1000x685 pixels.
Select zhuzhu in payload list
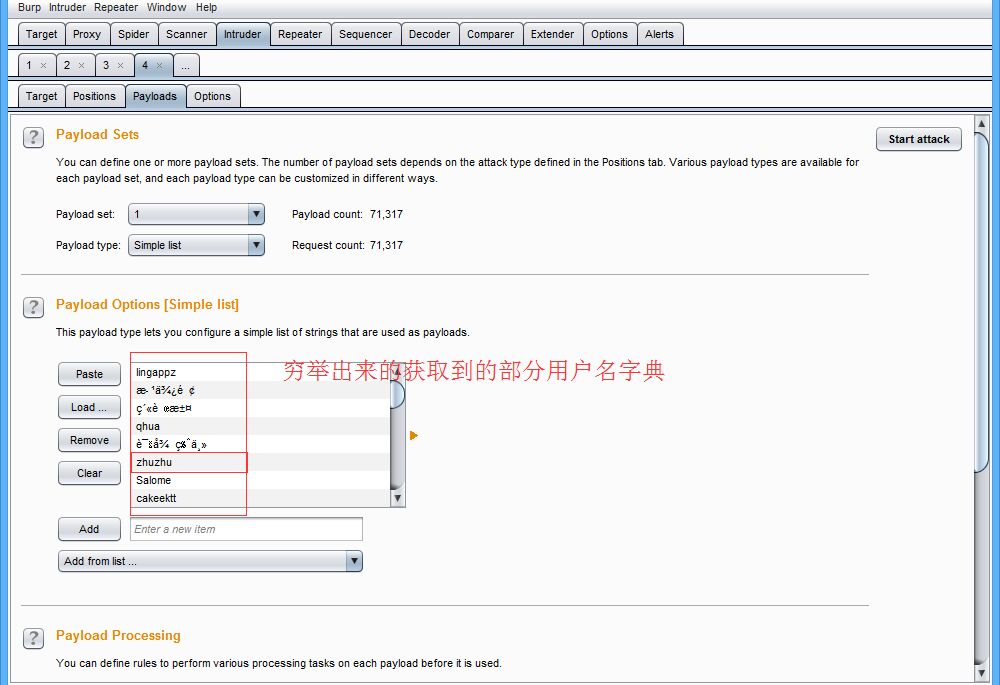tap(261, 462)
